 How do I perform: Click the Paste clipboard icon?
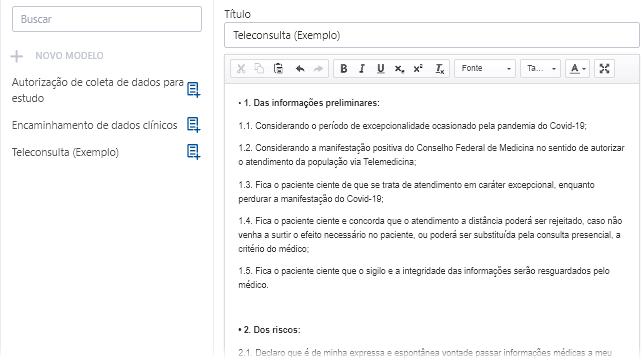tap(278, 69)
